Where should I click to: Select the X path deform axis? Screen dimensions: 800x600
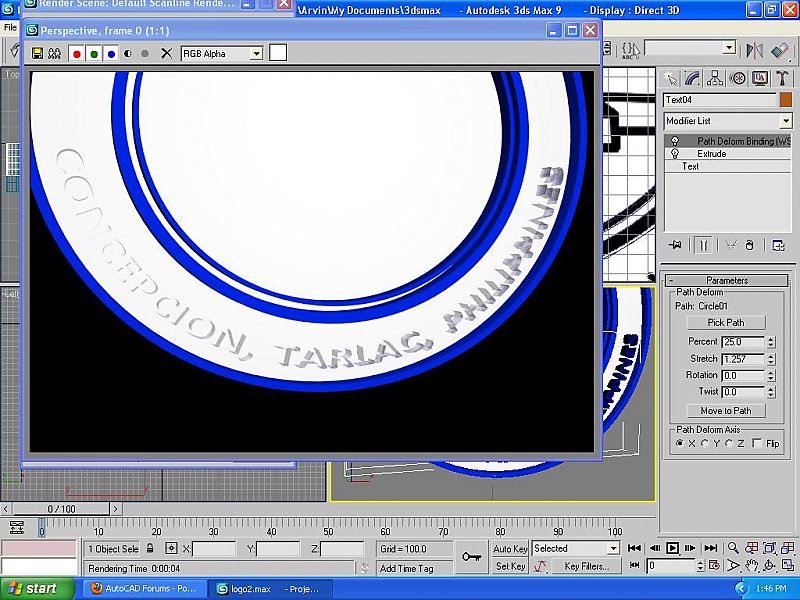(x=680, y=443)
